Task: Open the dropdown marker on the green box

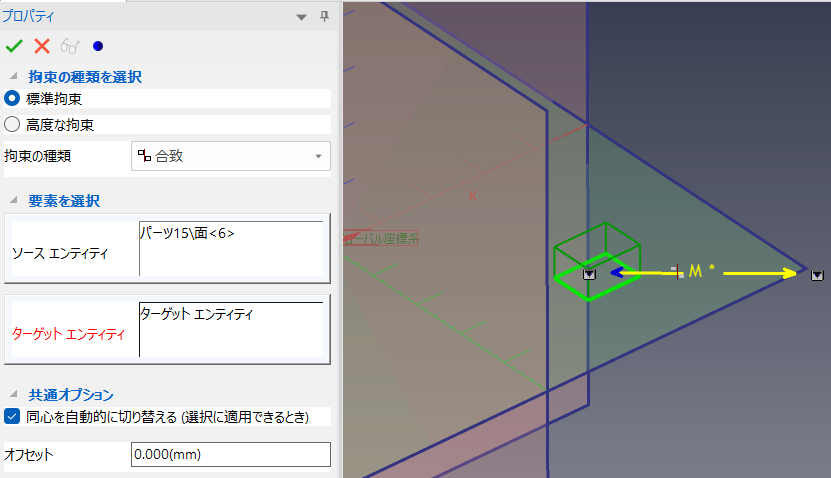Action: tap(589, 273)
